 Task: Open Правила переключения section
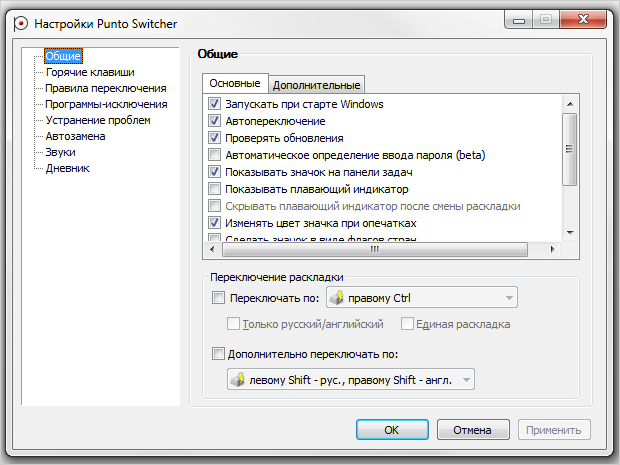[106, 88]
